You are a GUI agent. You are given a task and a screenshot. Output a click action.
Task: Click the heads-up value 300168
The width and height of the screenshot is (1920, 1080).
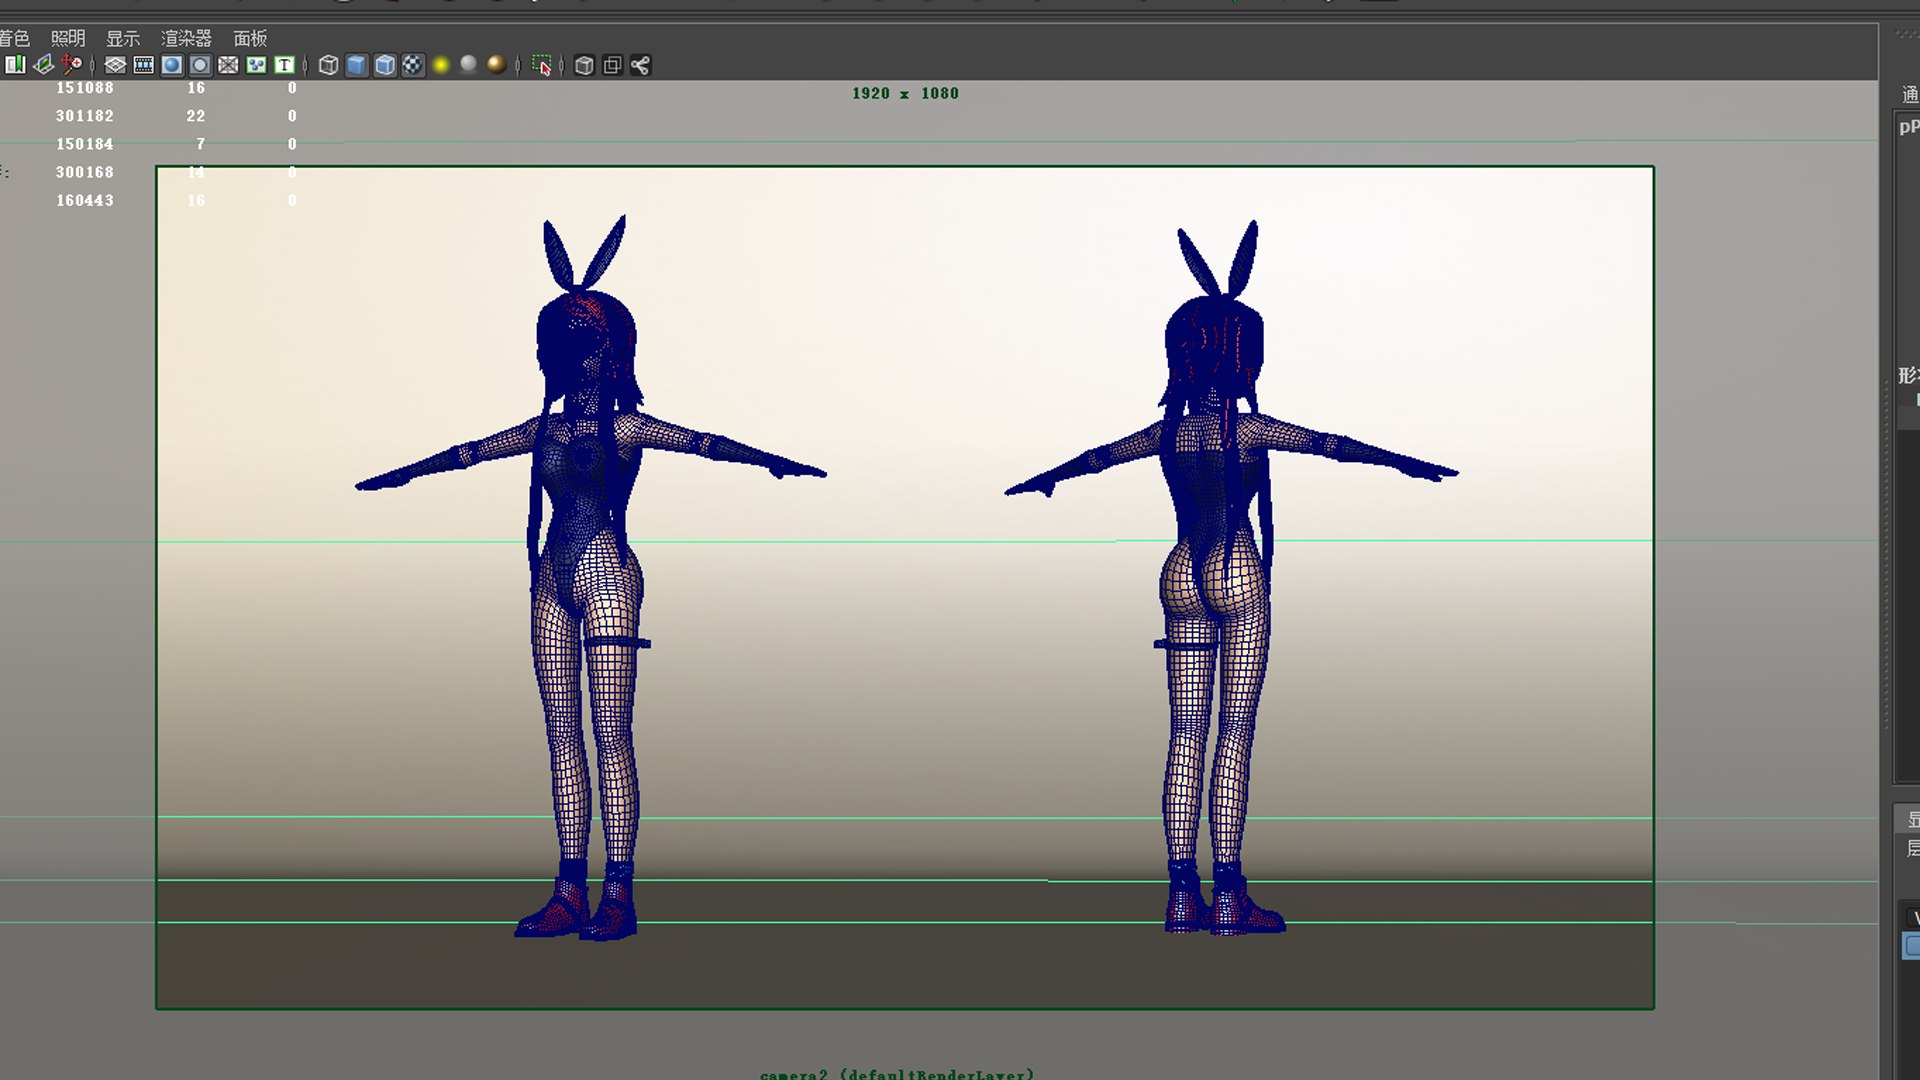click(85, 172)
